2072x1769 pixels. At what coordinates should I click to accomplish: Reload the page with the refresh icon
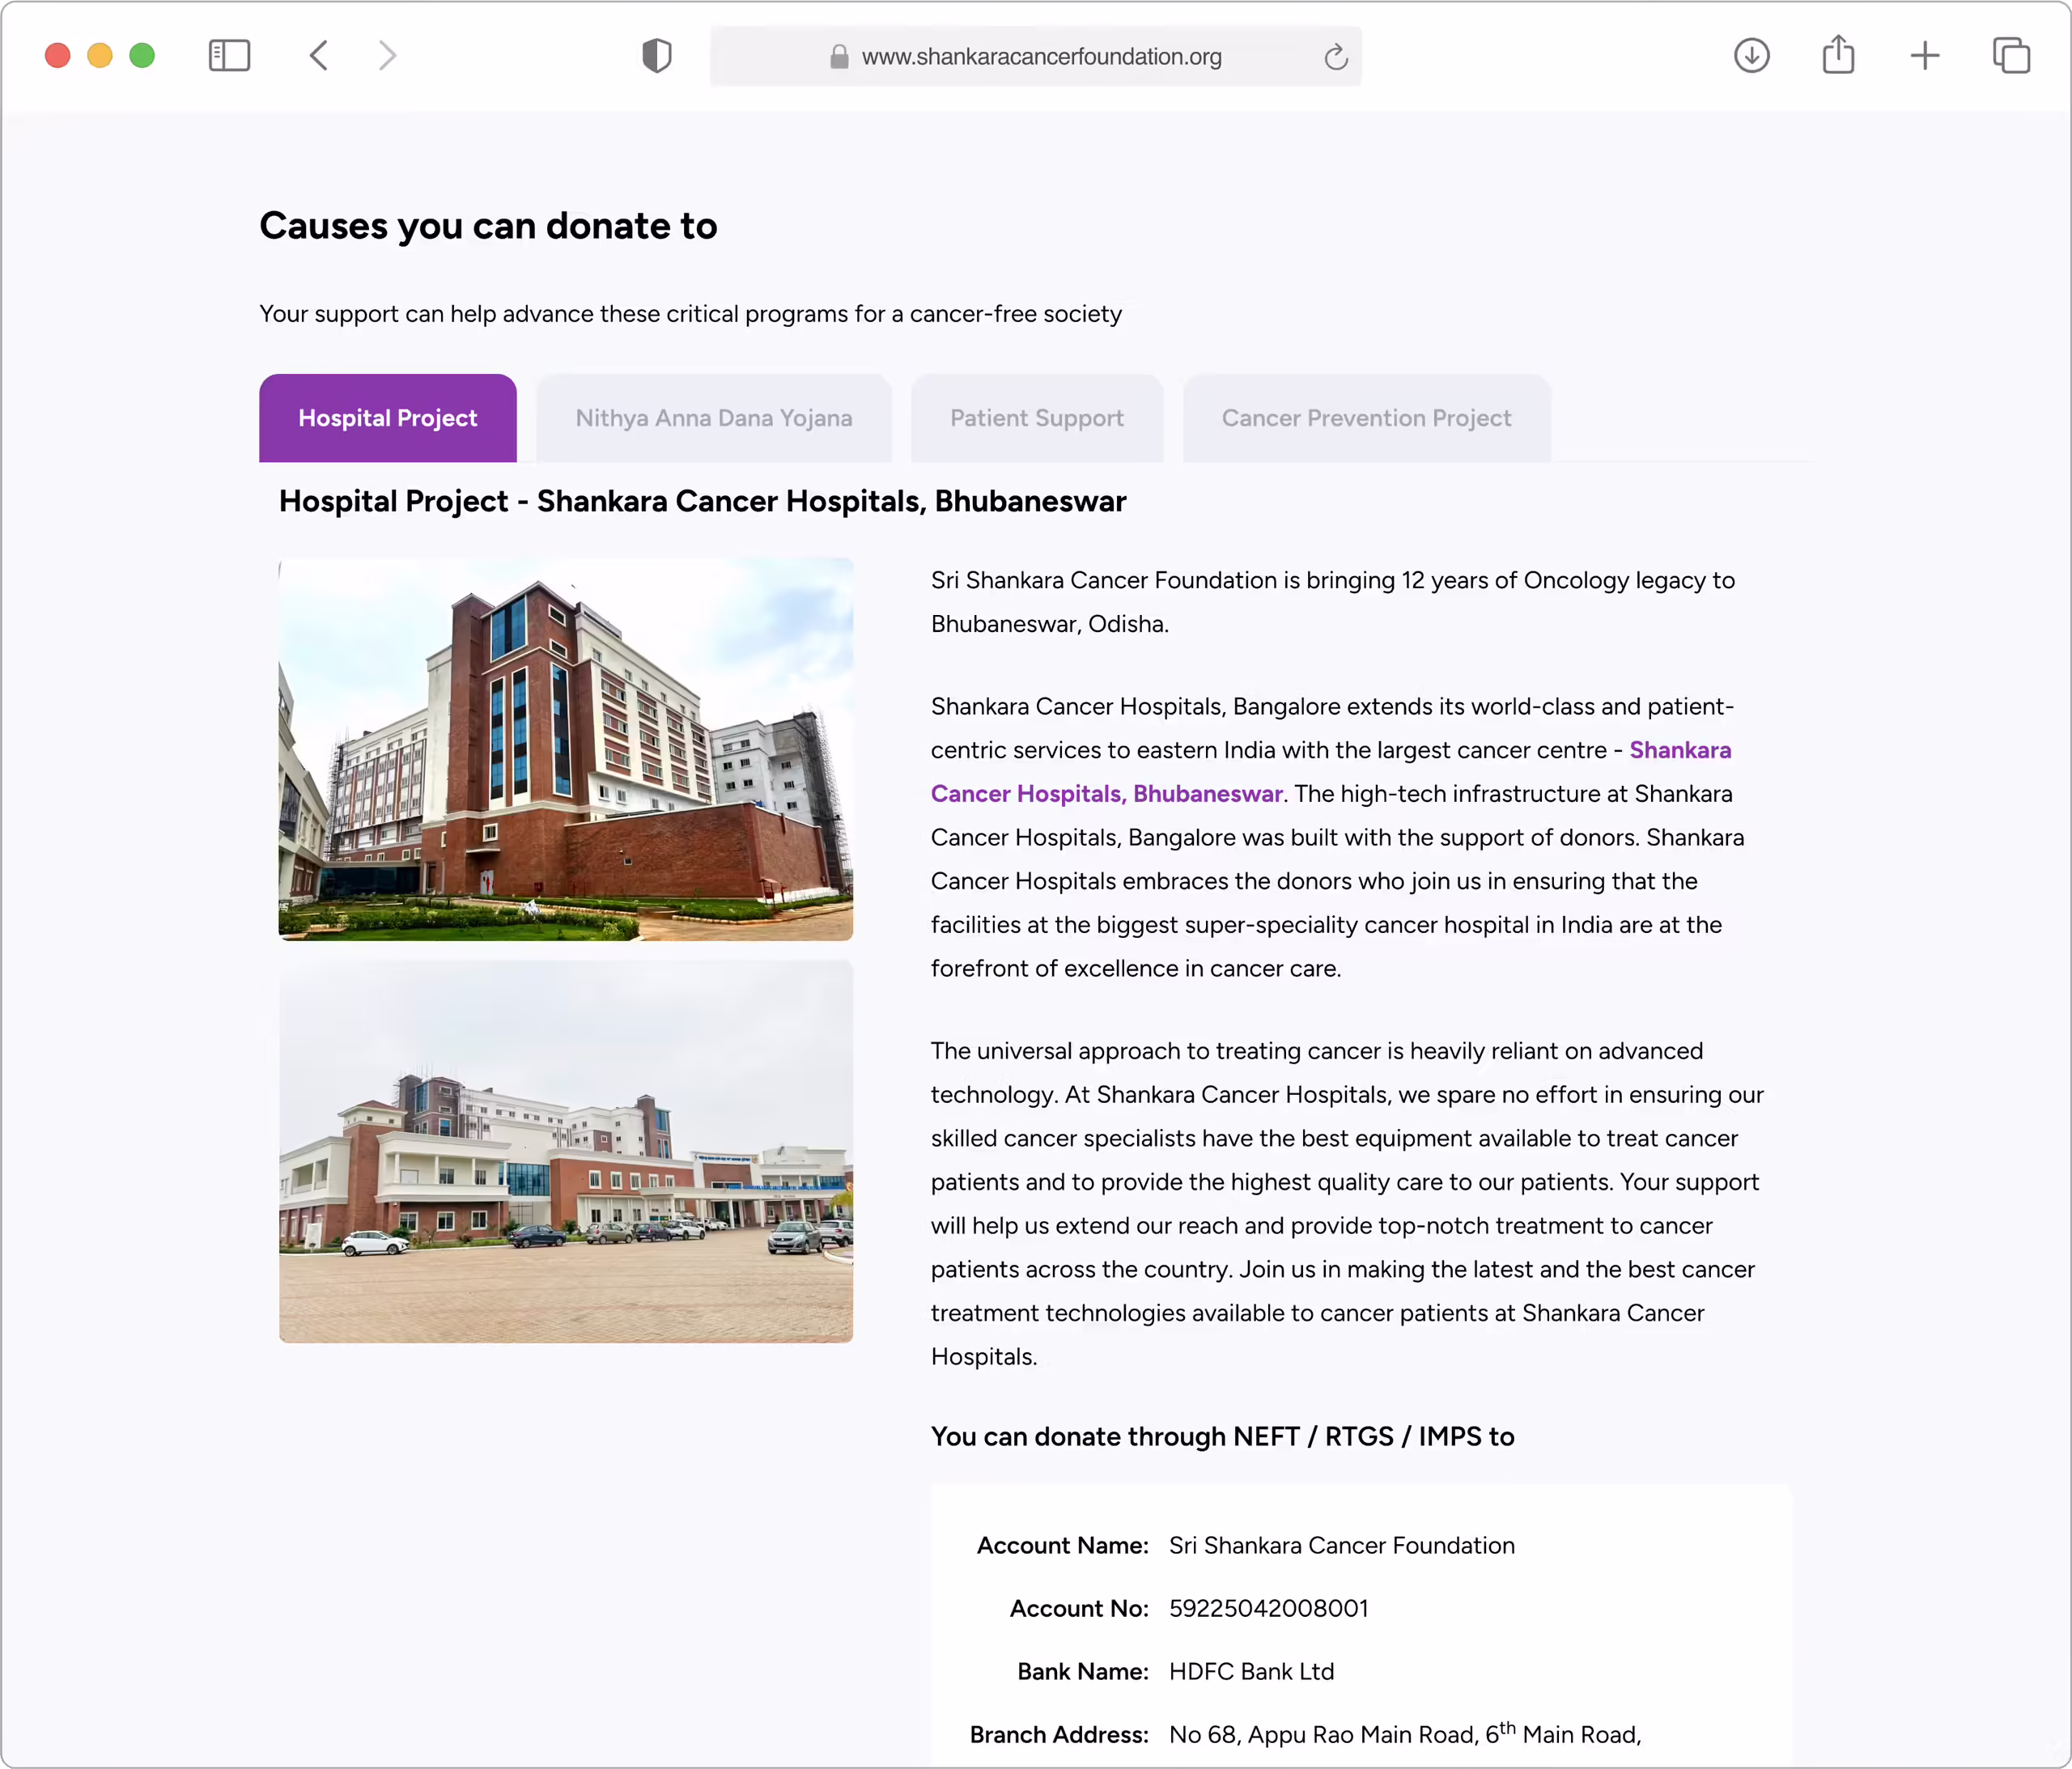[1336, 57]
